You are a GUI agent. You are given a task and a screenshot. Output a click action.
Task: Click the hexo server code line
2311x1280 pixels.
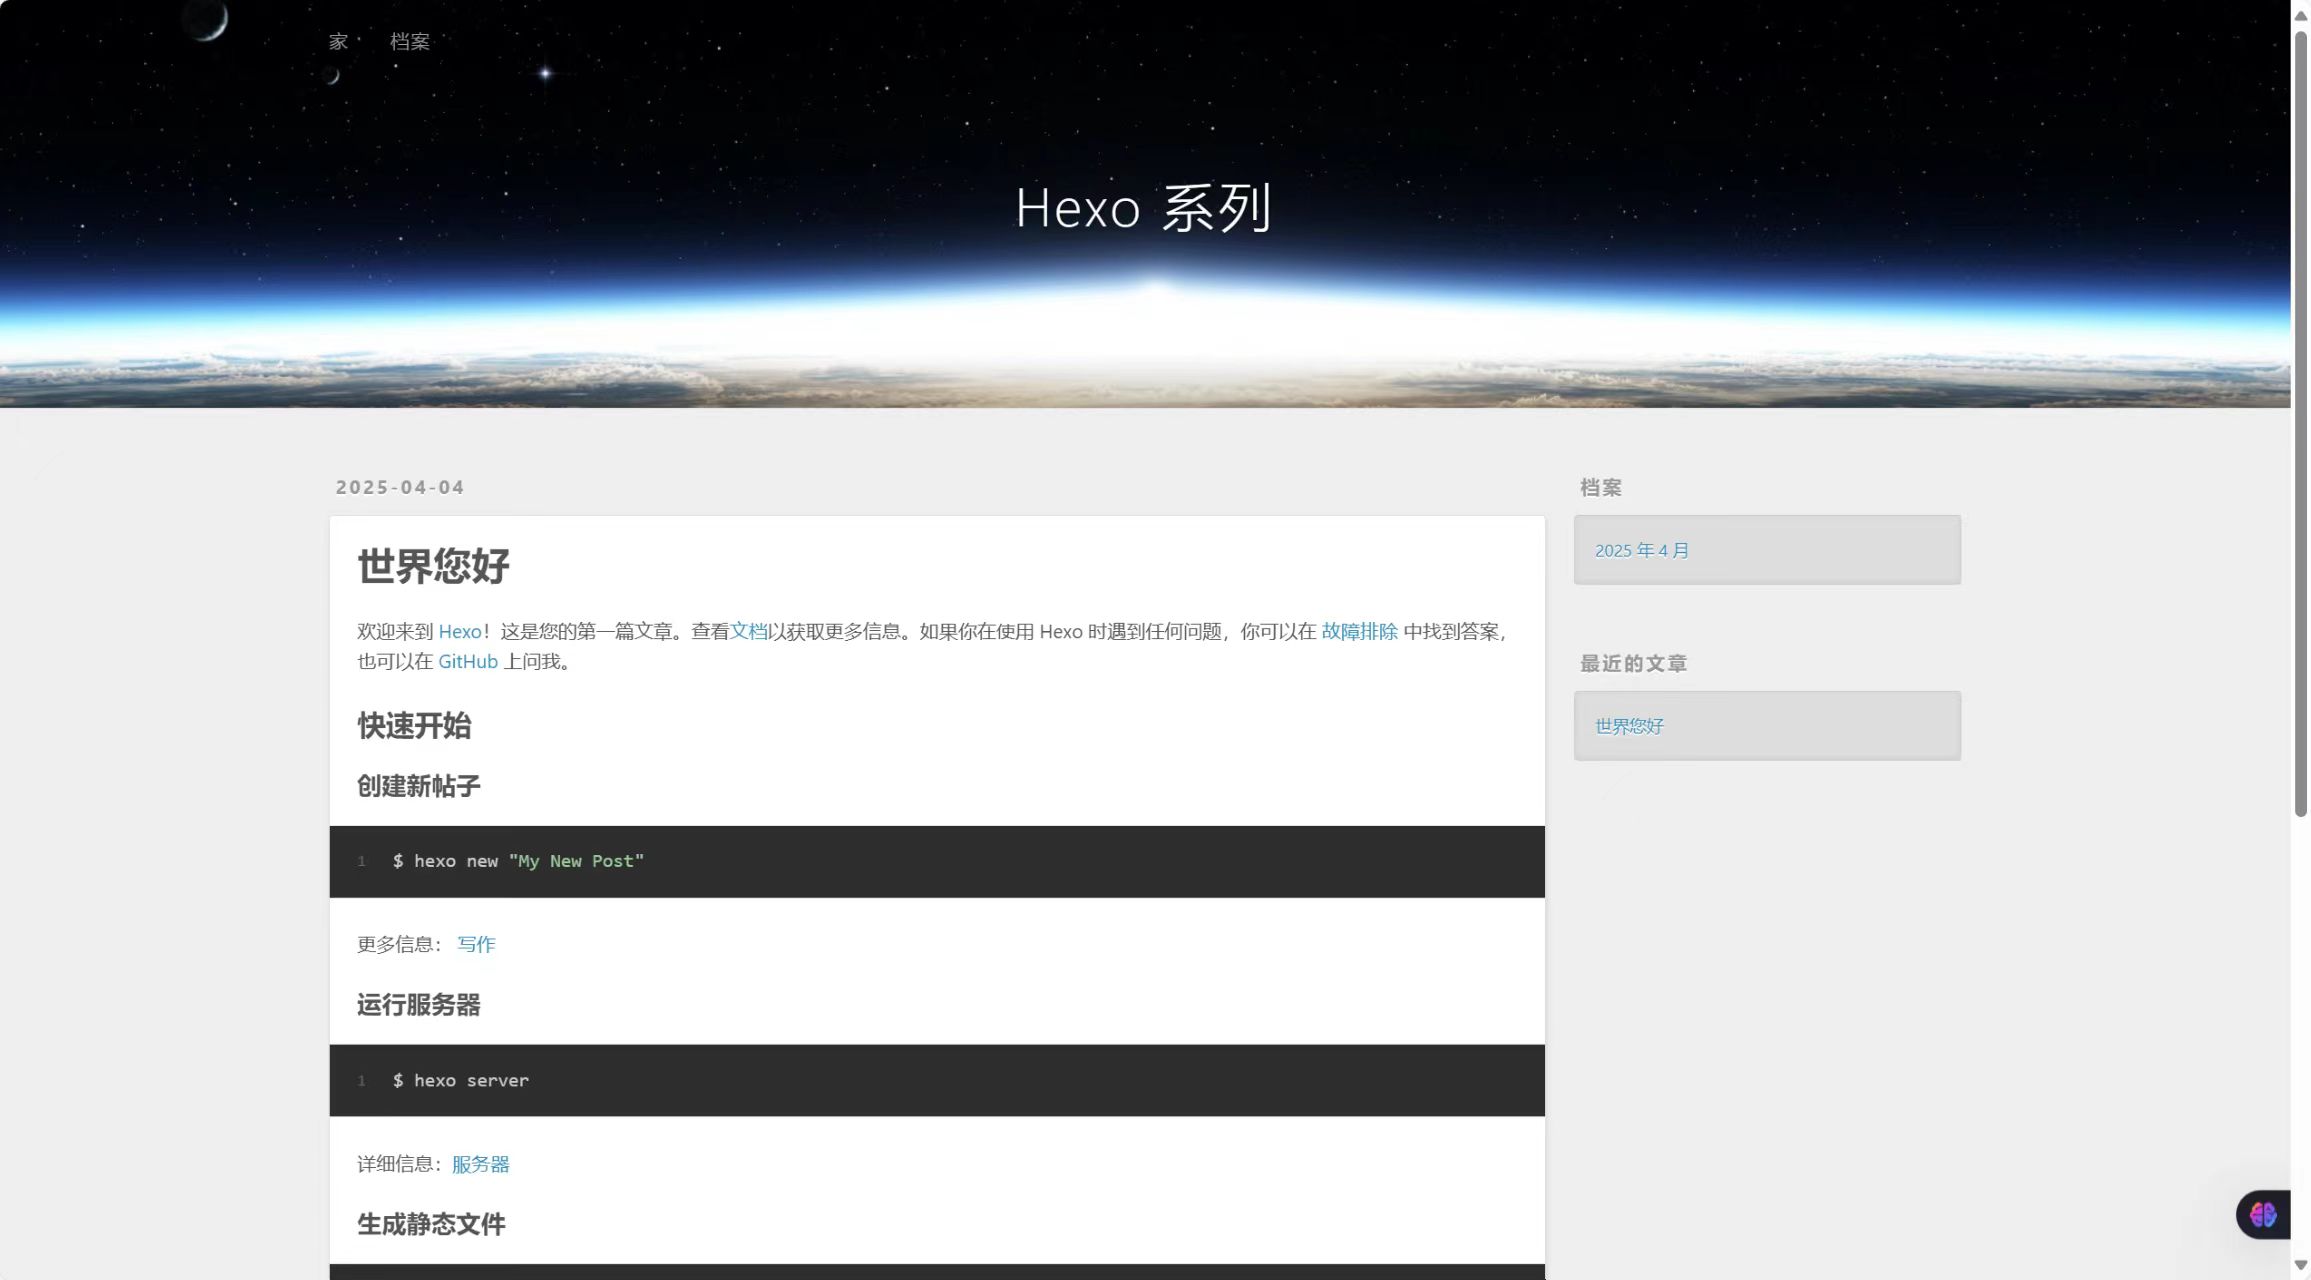point(461,1081)
